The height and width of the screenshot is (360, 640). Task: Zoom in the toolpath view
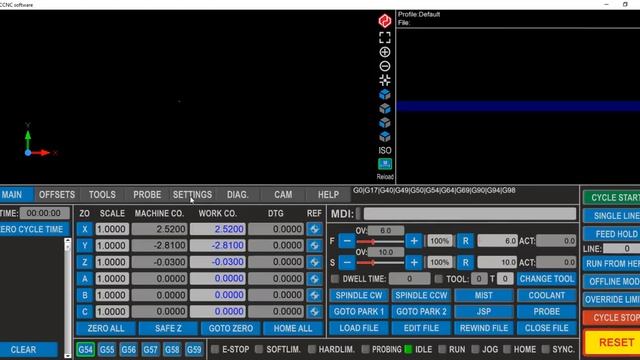tap(384, 52)
